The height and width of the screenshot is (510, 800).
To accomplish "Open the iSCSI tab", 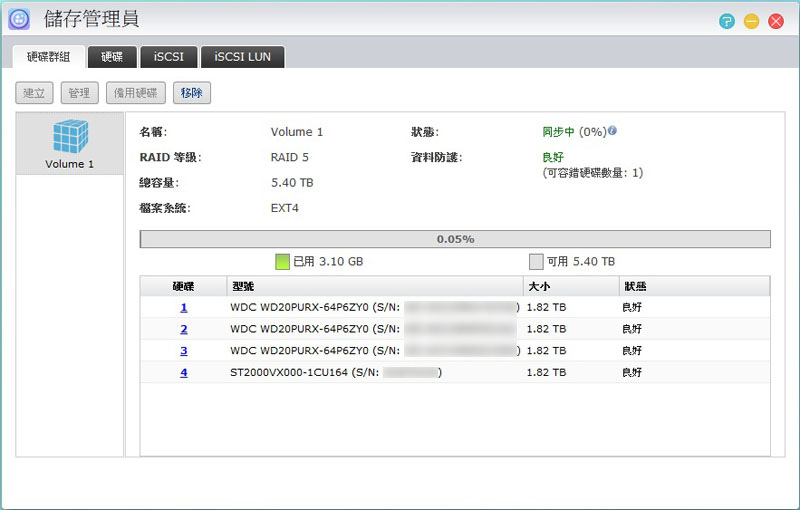I will (x=168, y=57).
